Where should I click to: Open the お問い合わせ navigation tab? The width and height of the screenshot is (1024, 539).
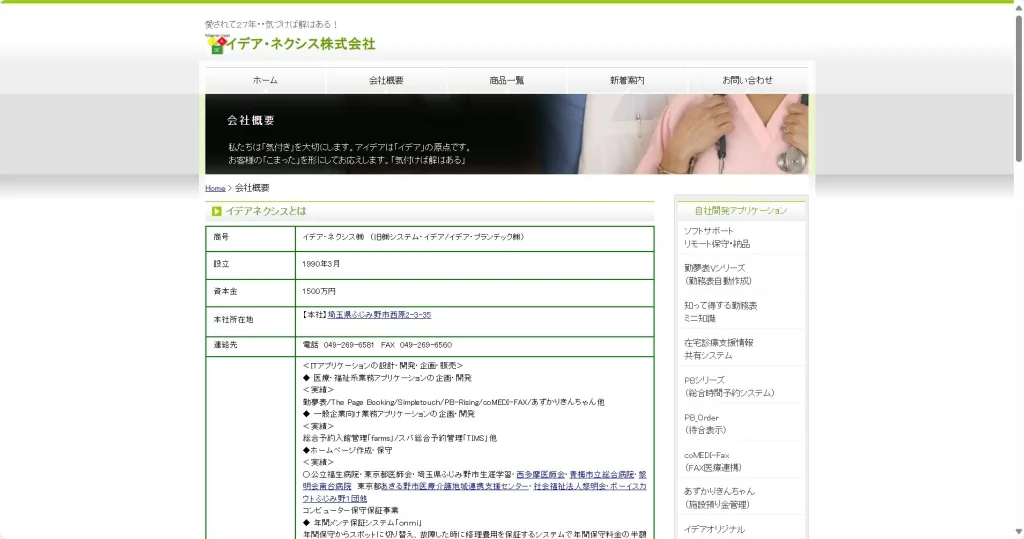[x=748, y=80]
